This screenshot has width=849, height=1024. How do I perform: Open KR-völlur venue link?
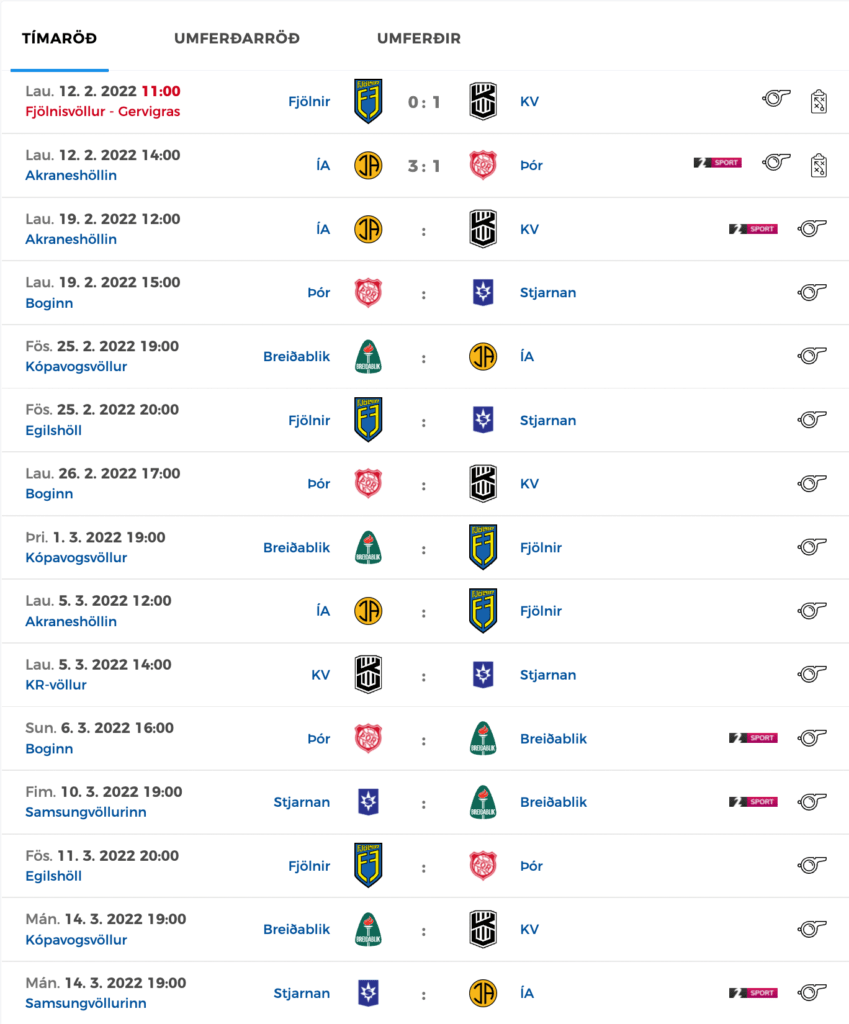coord(56,685)
